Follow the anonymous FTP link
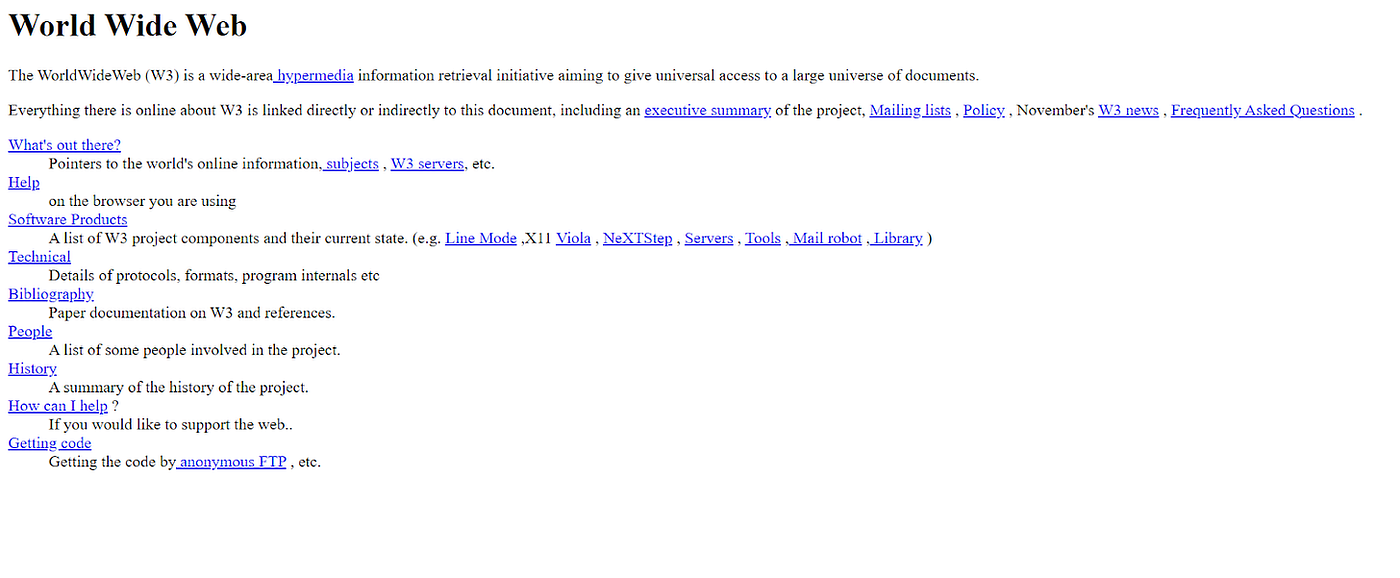This screenshot has height=578, width=1400. click(232, 462)
